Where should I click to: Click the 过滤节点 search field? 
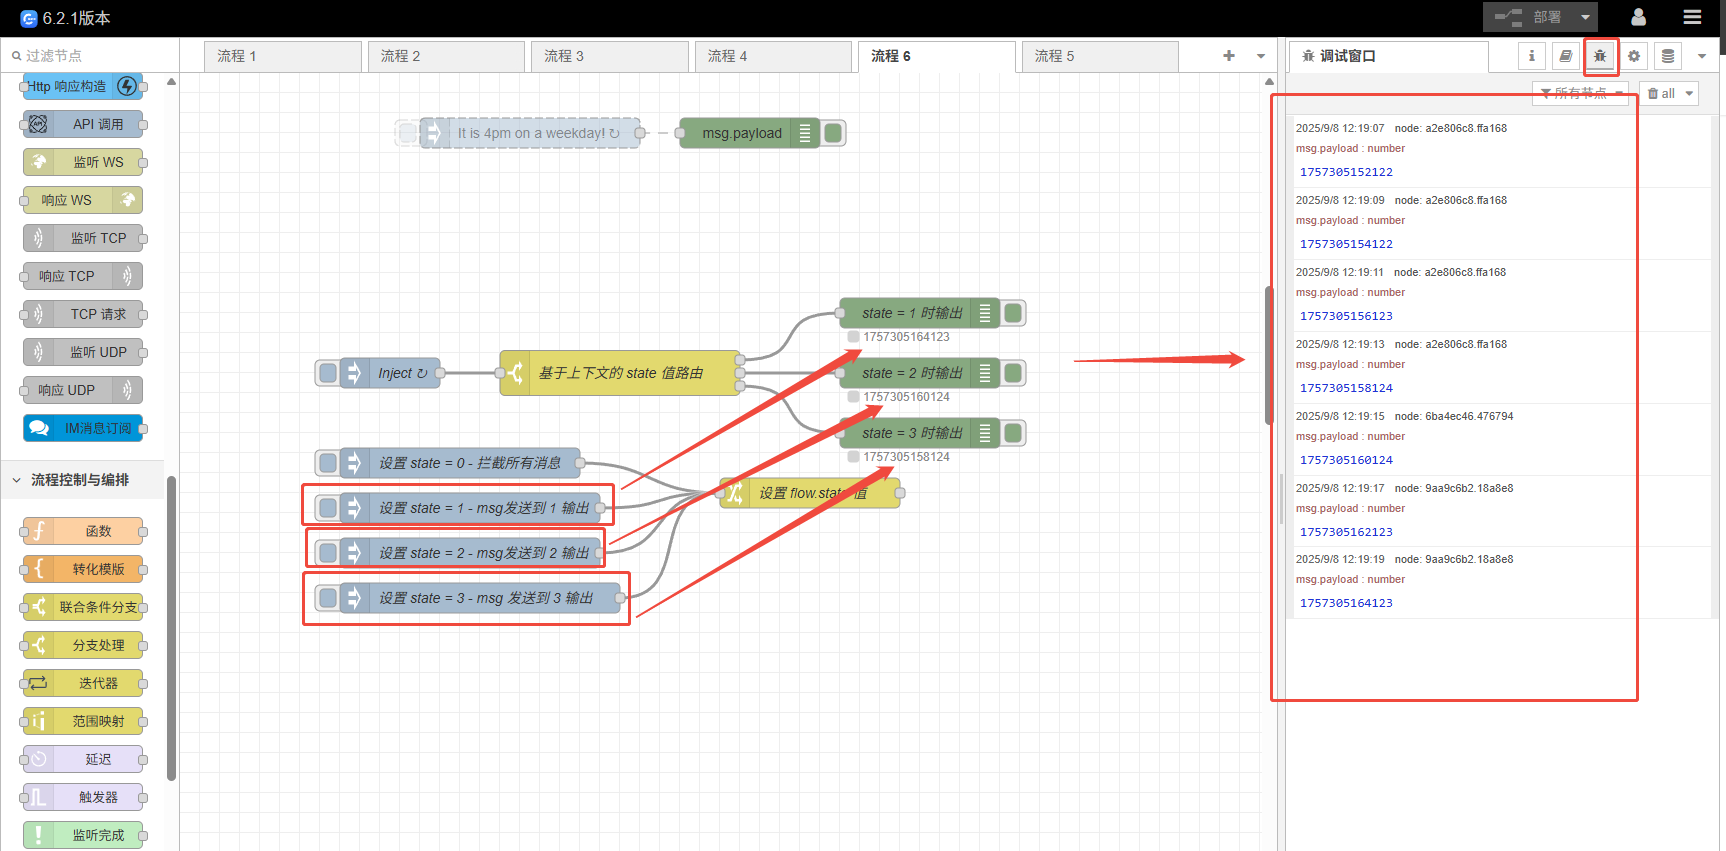click(x=95, y=56)
